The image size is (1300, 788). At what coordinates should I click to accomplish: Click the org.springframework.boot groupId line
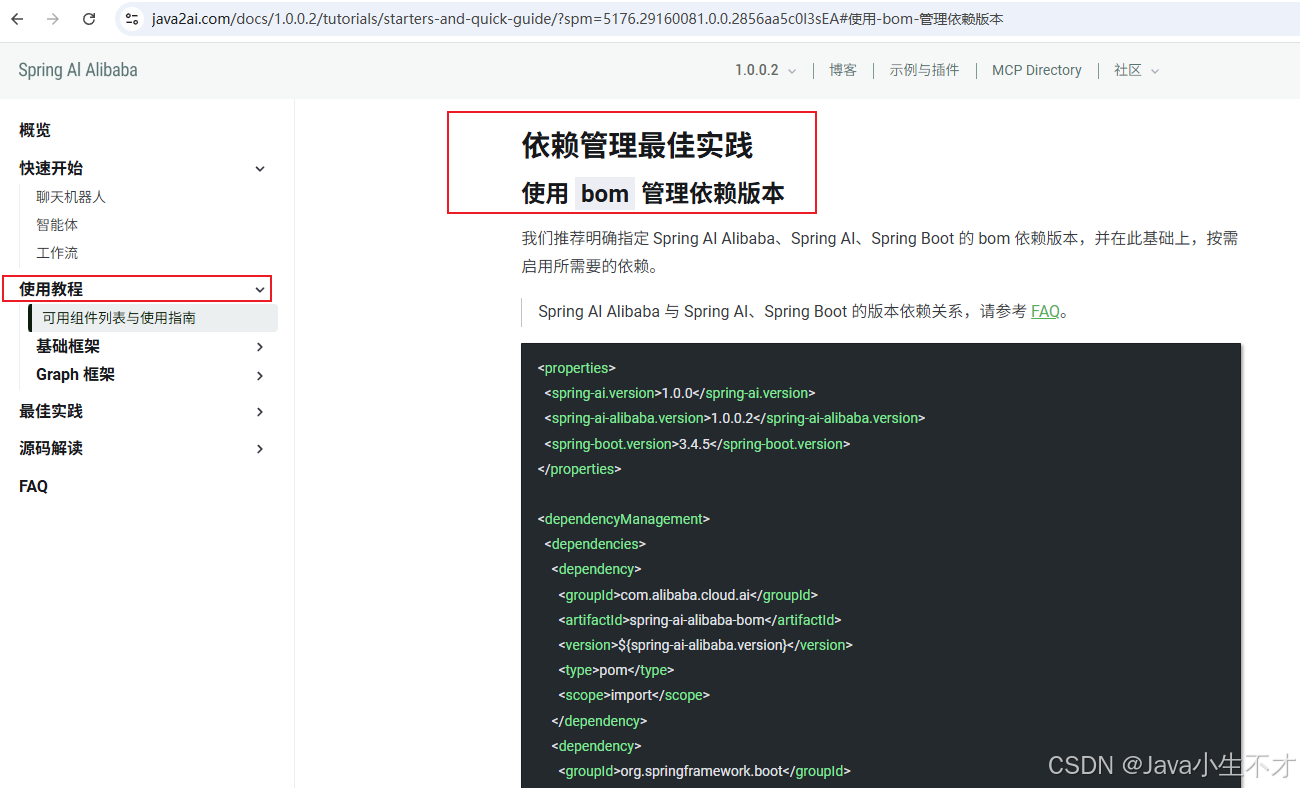[x=704, y=771]
